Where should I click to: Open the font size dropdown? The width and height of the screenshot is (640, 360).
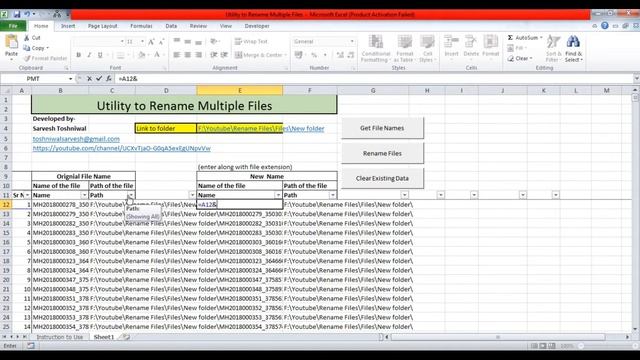(x=142, y=42)
